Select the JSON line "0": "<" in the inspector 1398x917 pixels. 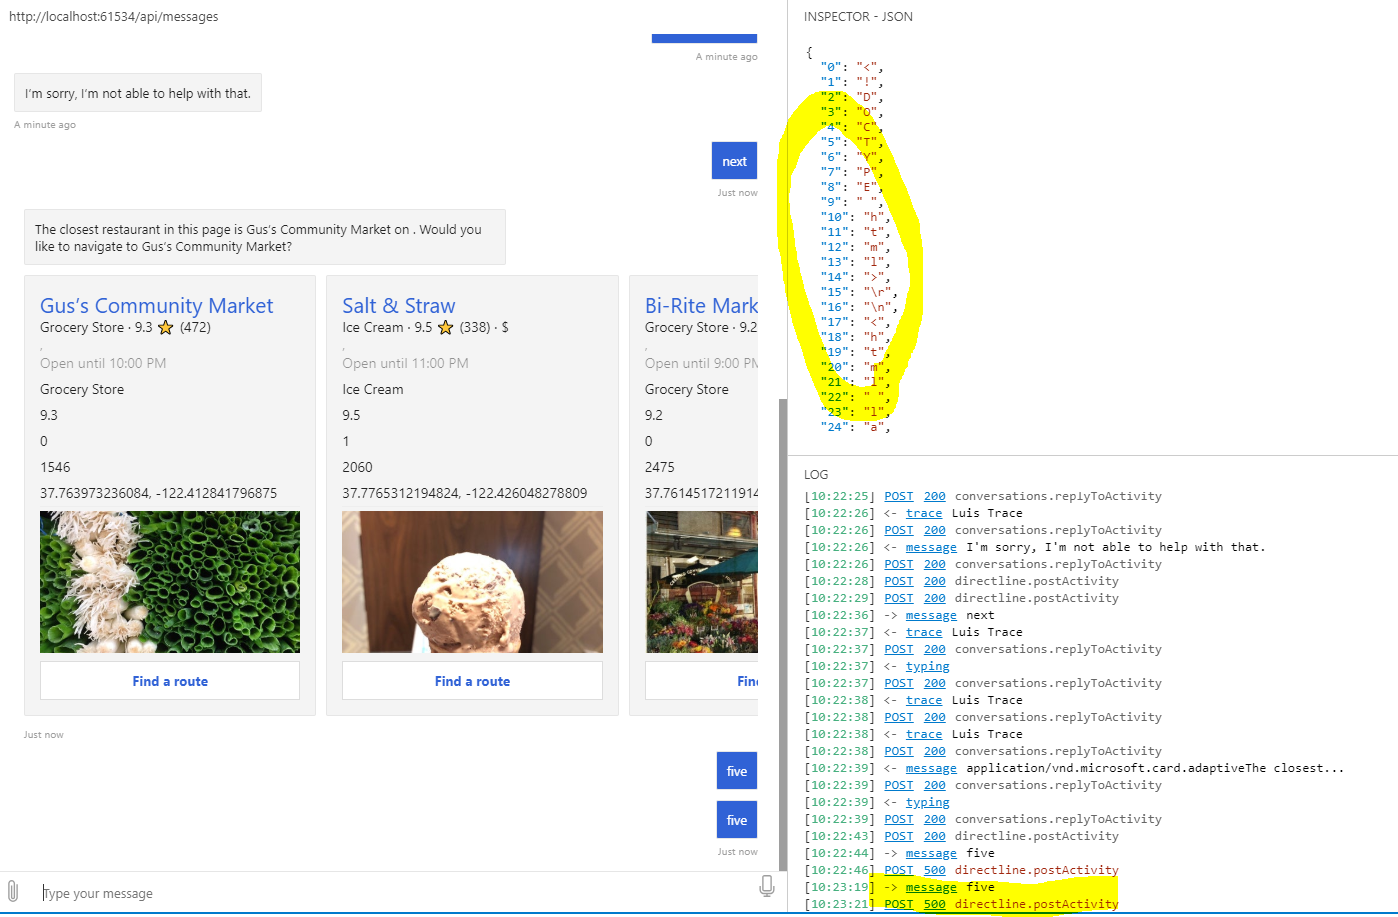click(x=852, y=67)
